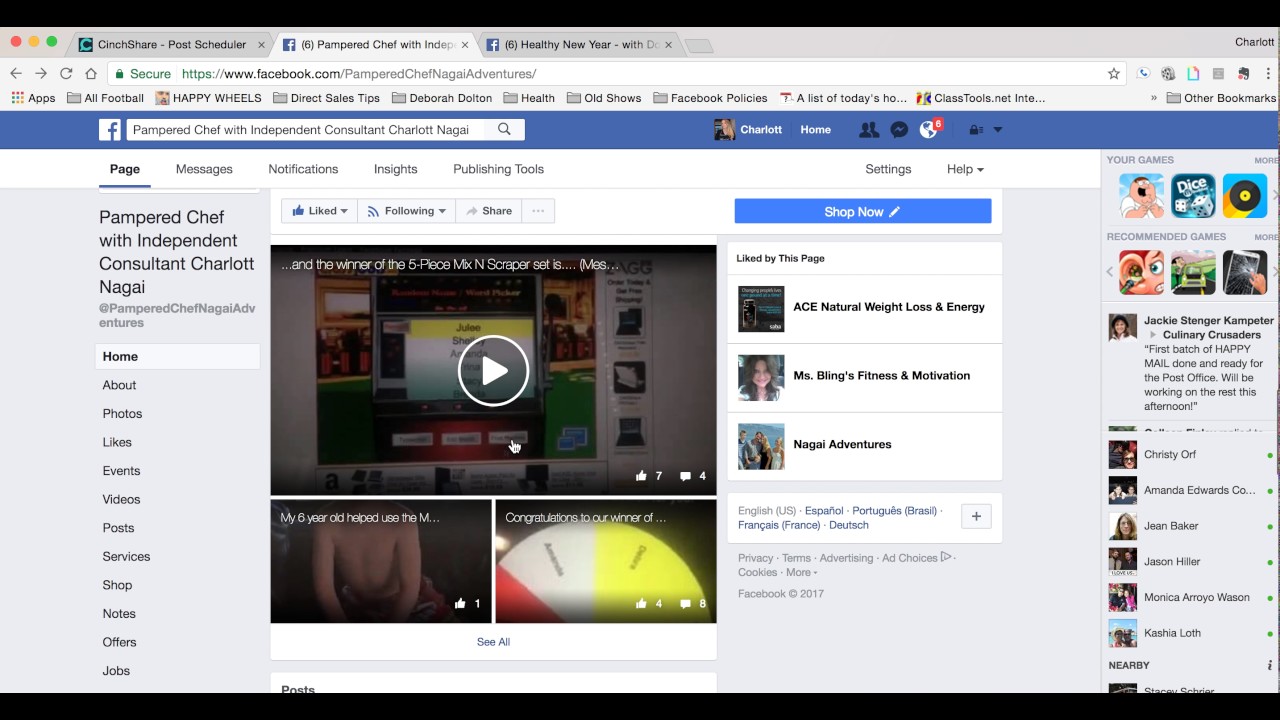Click the See All videos link
This screenshot has height=720, width=1280.
pyautogui.click(x=493, y=642)
